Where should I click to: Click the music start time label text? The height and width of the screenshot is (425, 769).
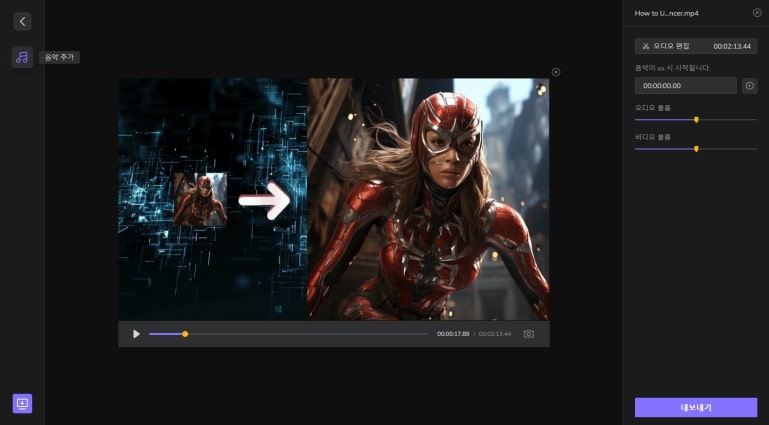pyautogui.click(x=672, y=68)
